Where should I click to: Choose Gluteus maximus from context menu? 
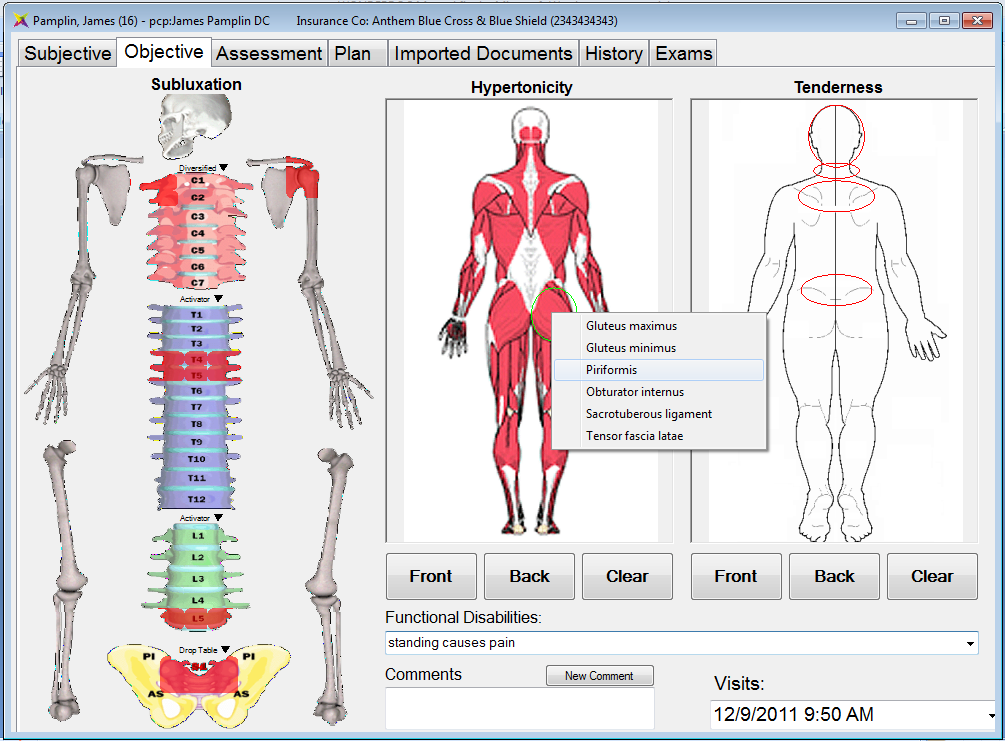pyautogui.click(x=659, y=326)
